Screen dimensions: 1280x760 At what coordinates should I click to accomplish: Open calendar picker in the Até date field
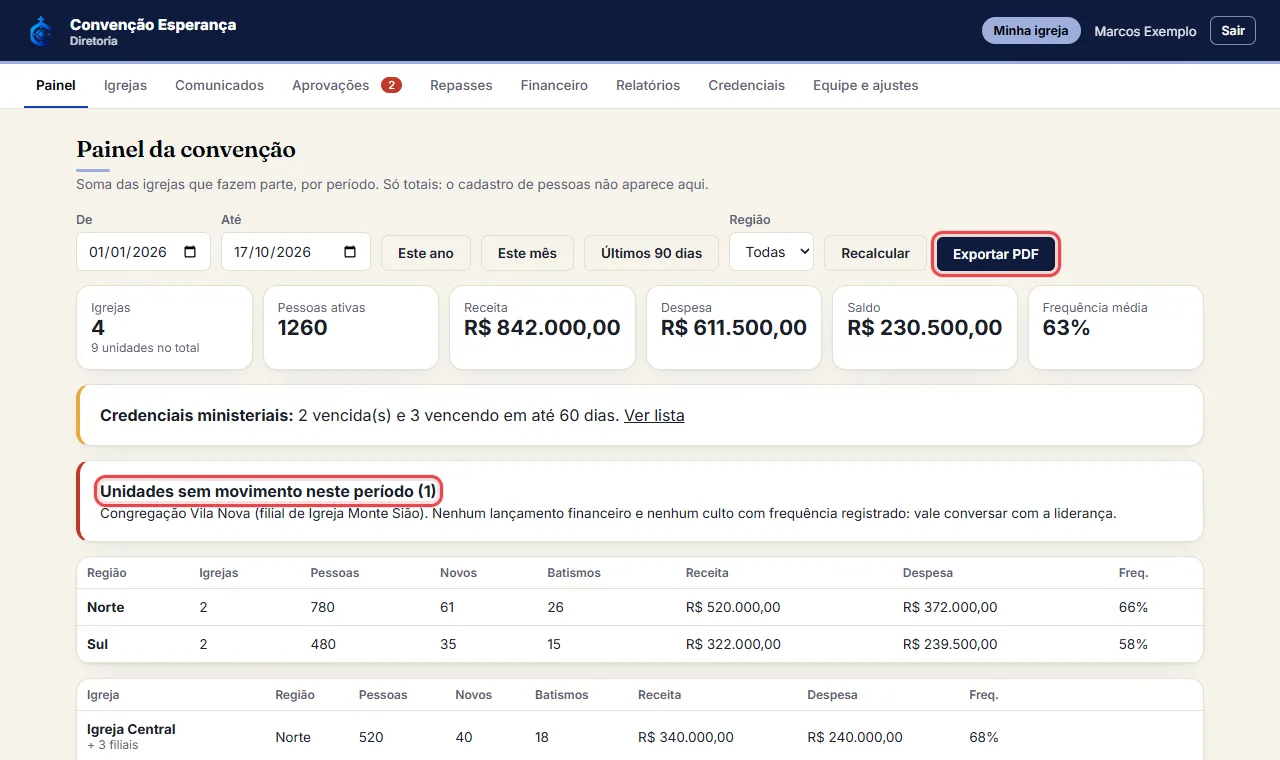[350, 252]
